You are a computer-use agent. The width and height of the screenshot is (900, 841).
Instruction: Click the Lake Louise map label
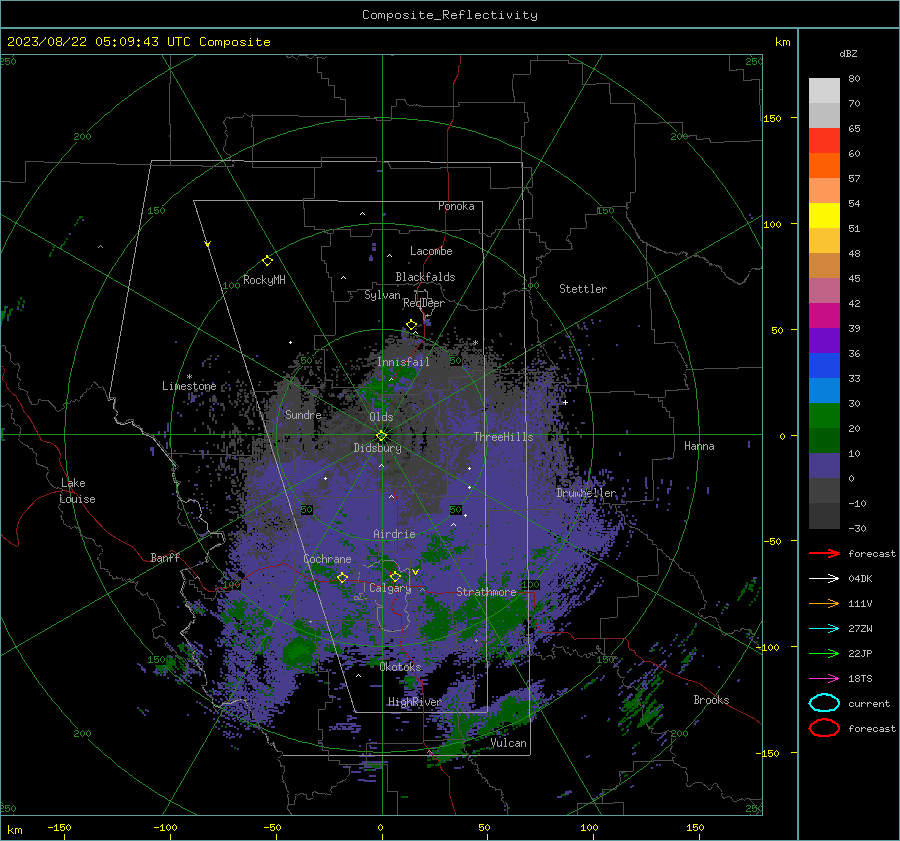[x=77, y=491]
